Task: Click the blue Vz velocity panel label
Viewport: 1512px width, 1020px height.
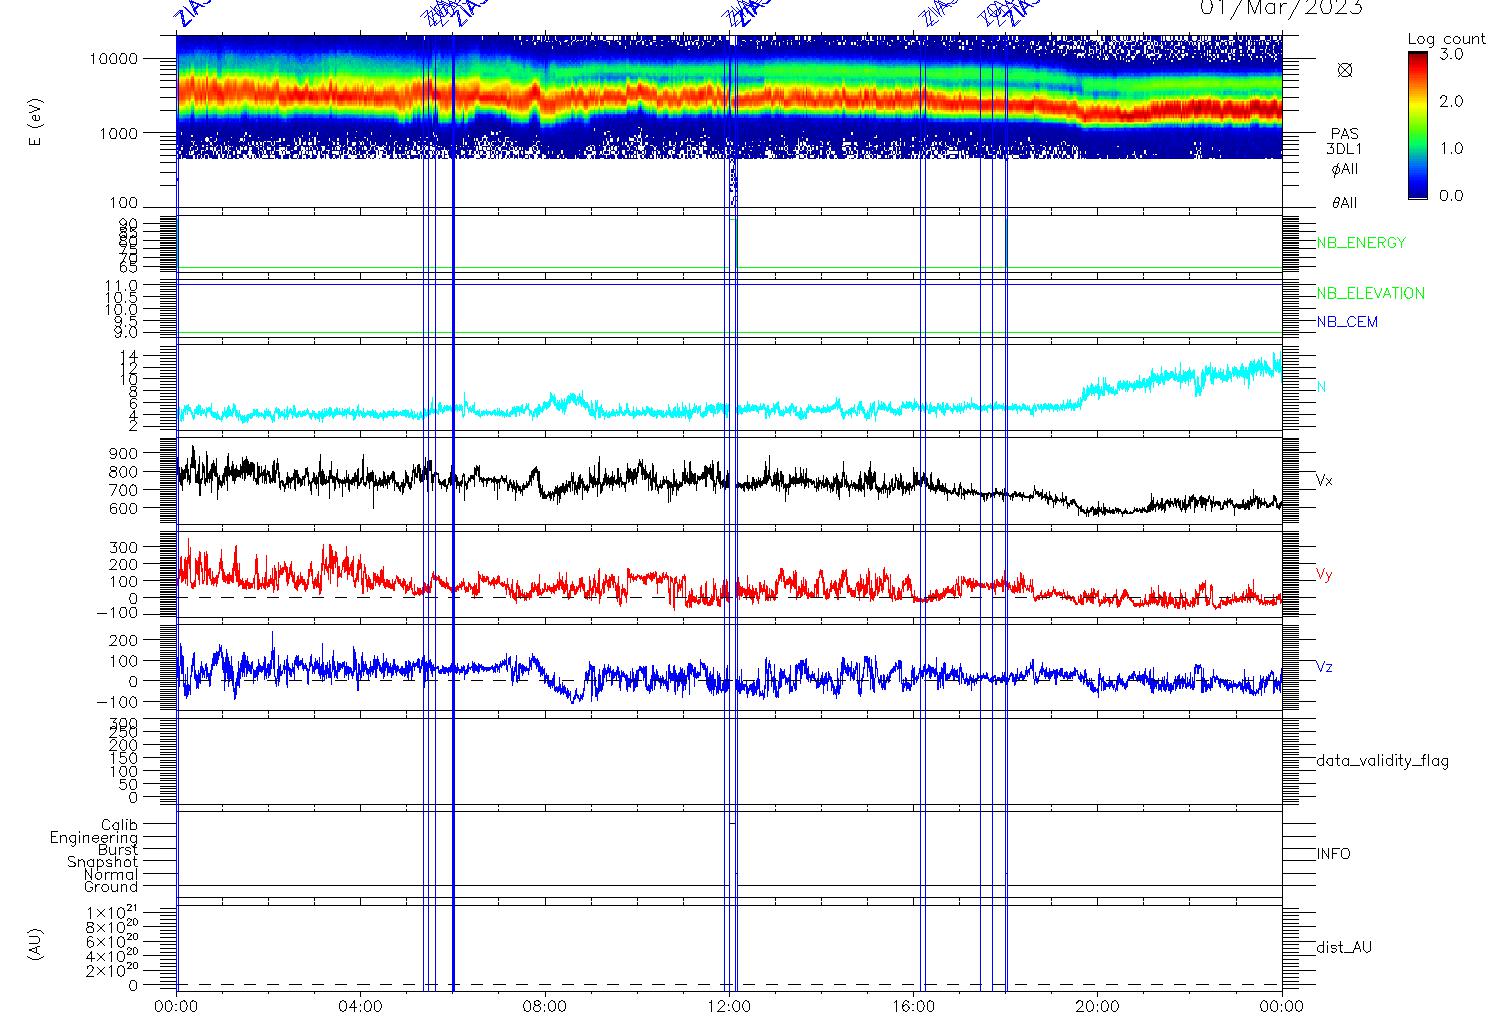Action: pyautogui.click(x=1324, y=667)
